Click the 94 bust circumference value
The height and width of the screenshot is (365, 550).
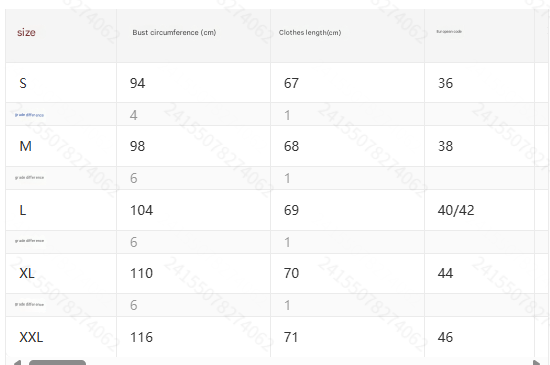click(x=138, y=83)
